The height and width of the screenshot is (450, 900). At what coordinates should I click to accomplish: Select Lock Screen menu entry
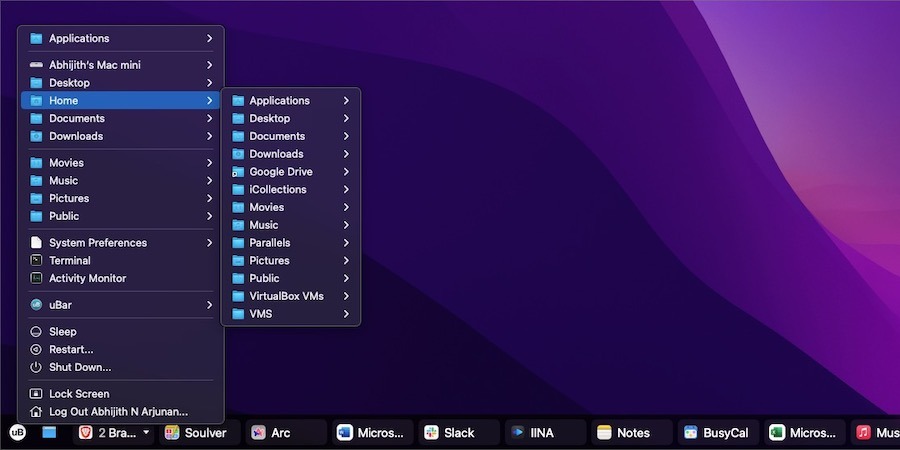[x=121, y=394]
